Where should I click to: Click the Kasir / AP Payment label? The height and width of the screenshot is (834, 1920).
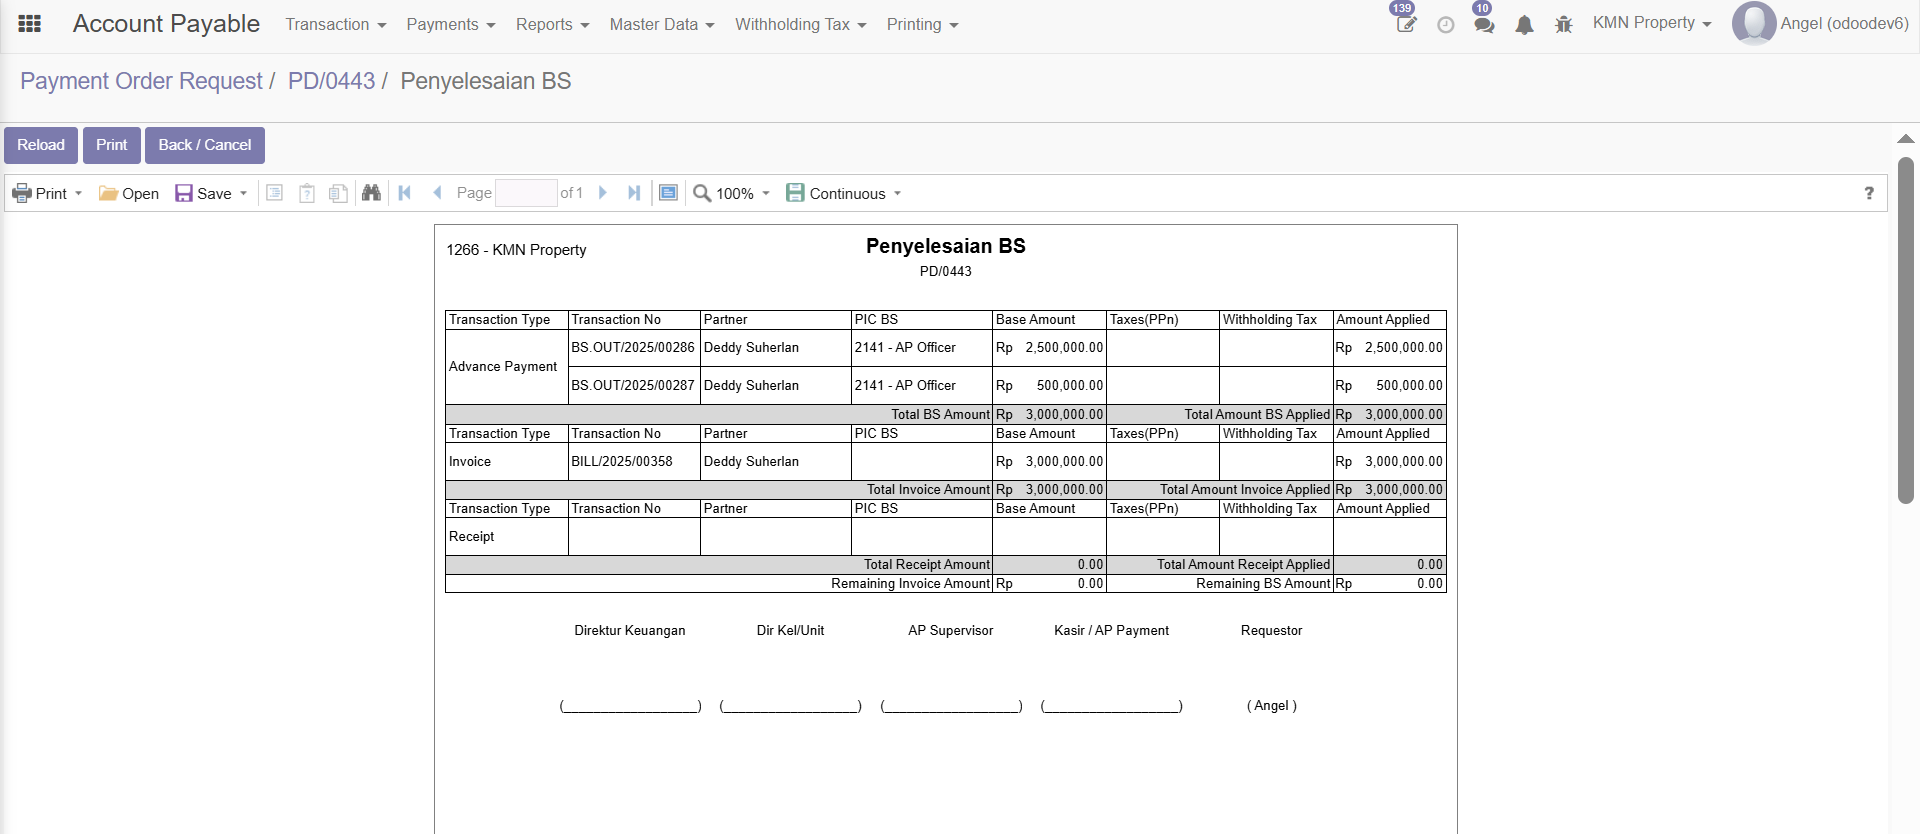(1111, 631)
